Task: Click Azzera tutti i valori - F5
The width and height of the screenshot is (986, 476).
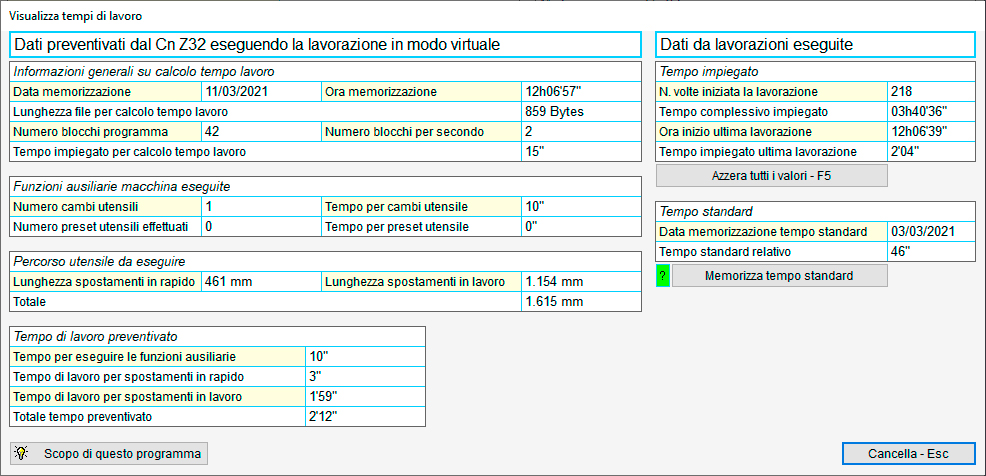Action: coord(772,176)
